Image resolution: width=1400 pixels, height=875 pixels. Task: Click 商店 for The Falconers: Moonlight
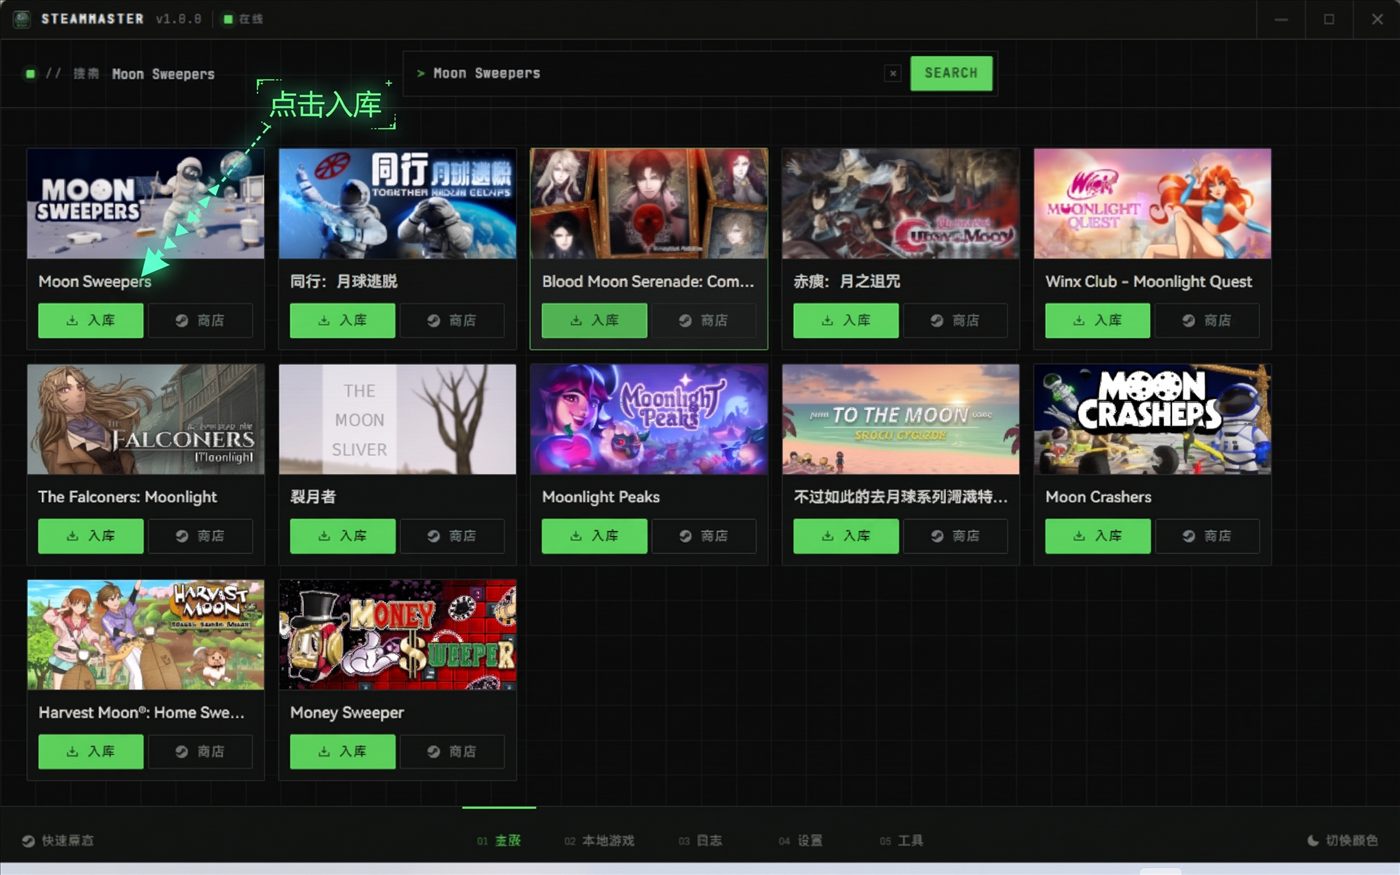click(x=200, y=536)
